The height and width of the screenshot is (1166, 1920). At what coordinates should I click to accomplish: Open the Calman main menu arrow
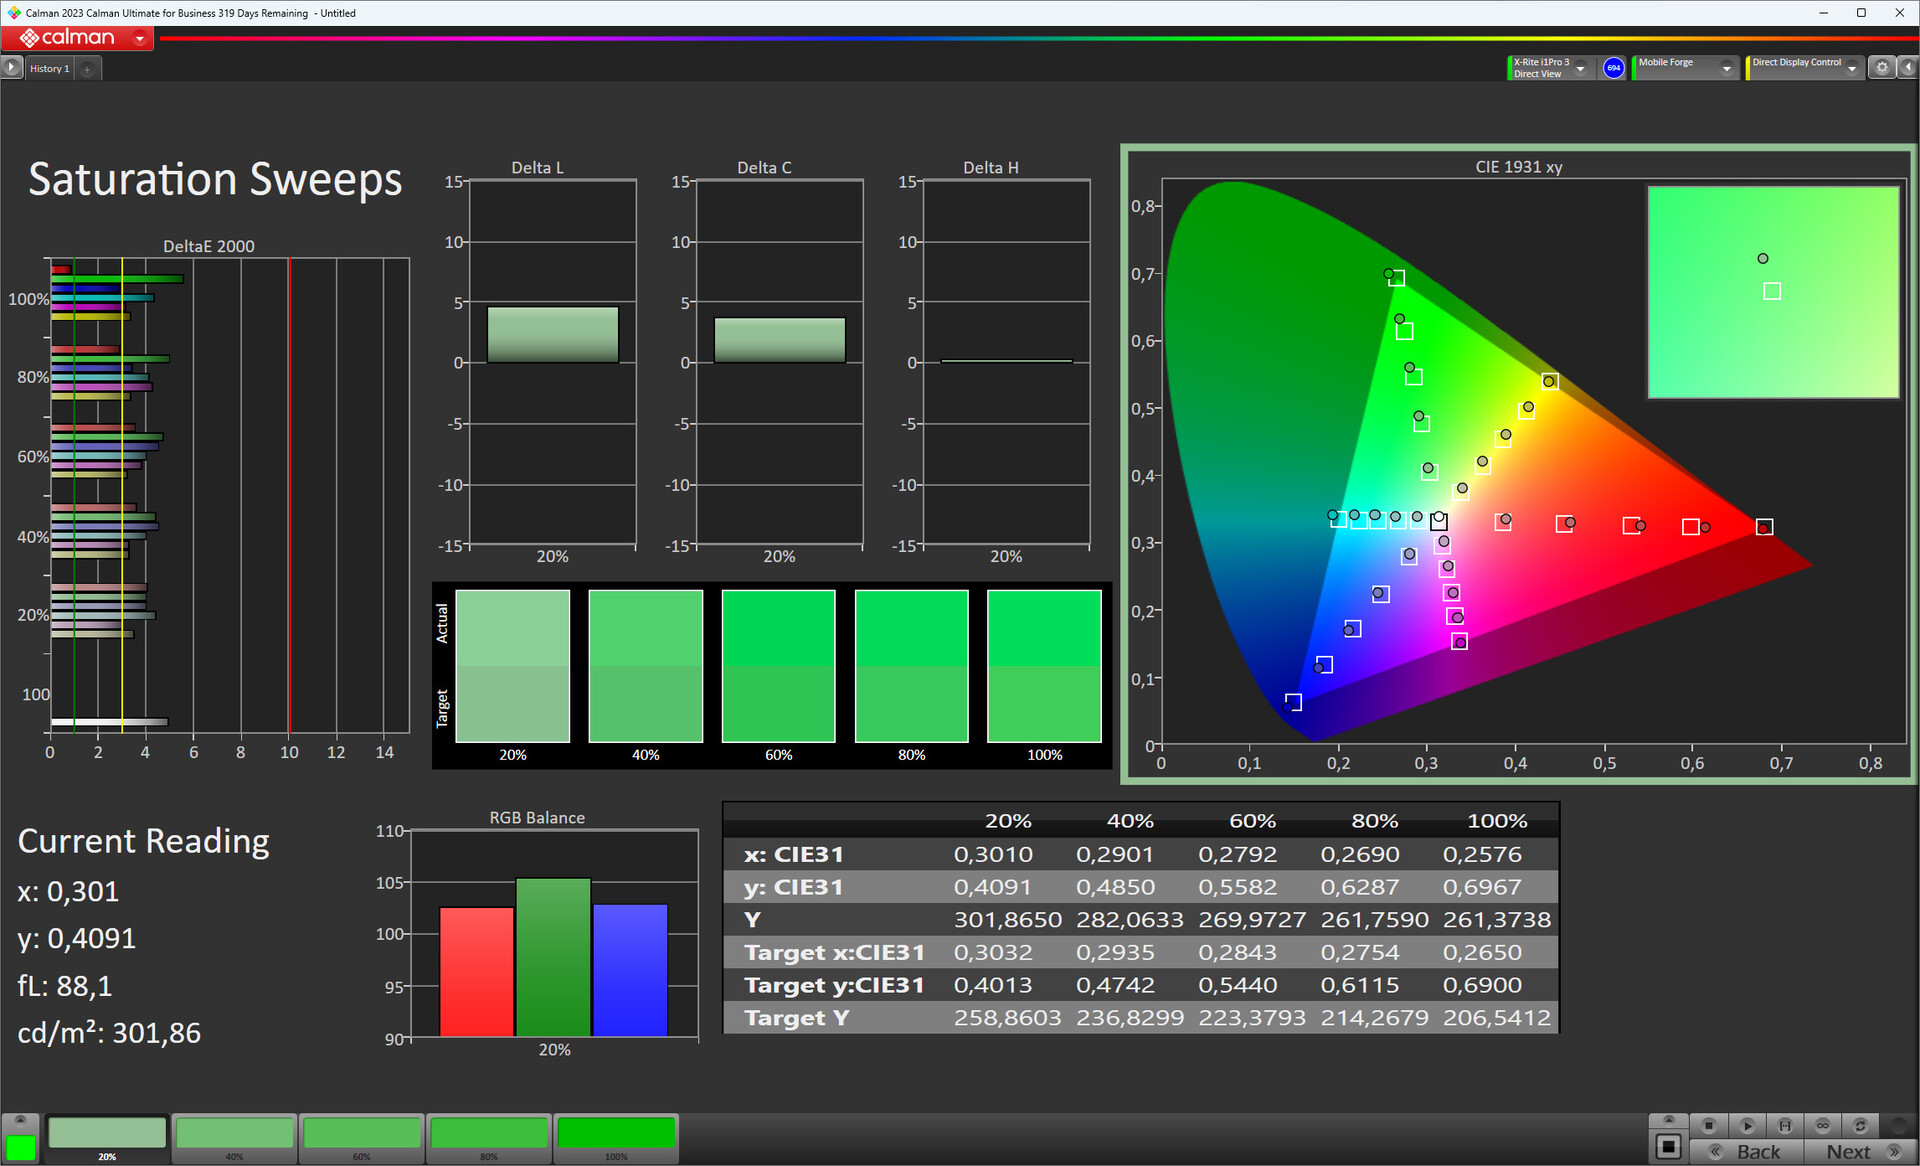coord(140,38)
